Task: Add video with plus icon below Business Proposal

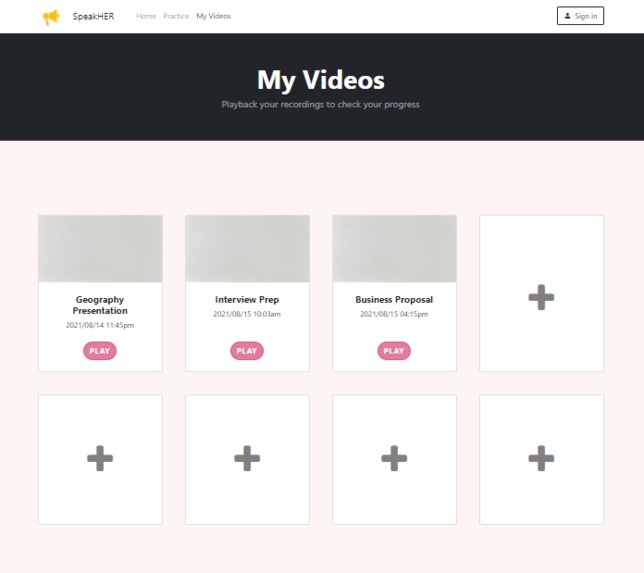Action: point(394,458)
